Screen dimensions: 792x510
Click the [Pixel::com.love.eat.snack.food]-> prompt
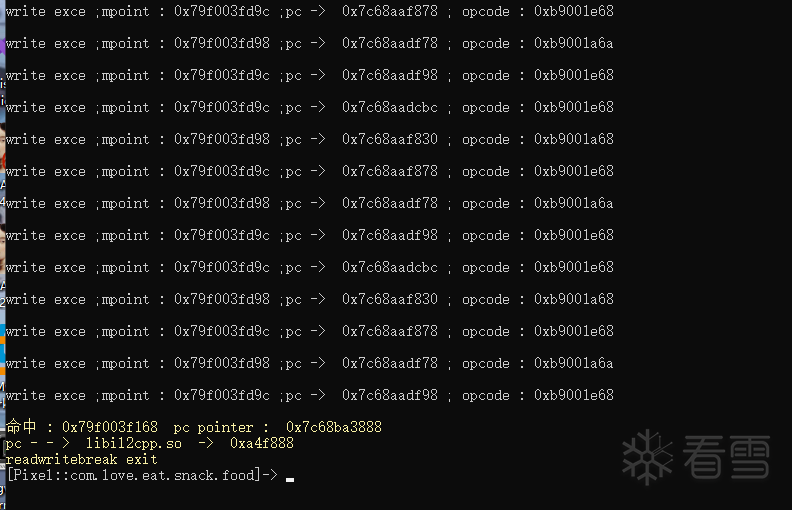coord(142,475)
